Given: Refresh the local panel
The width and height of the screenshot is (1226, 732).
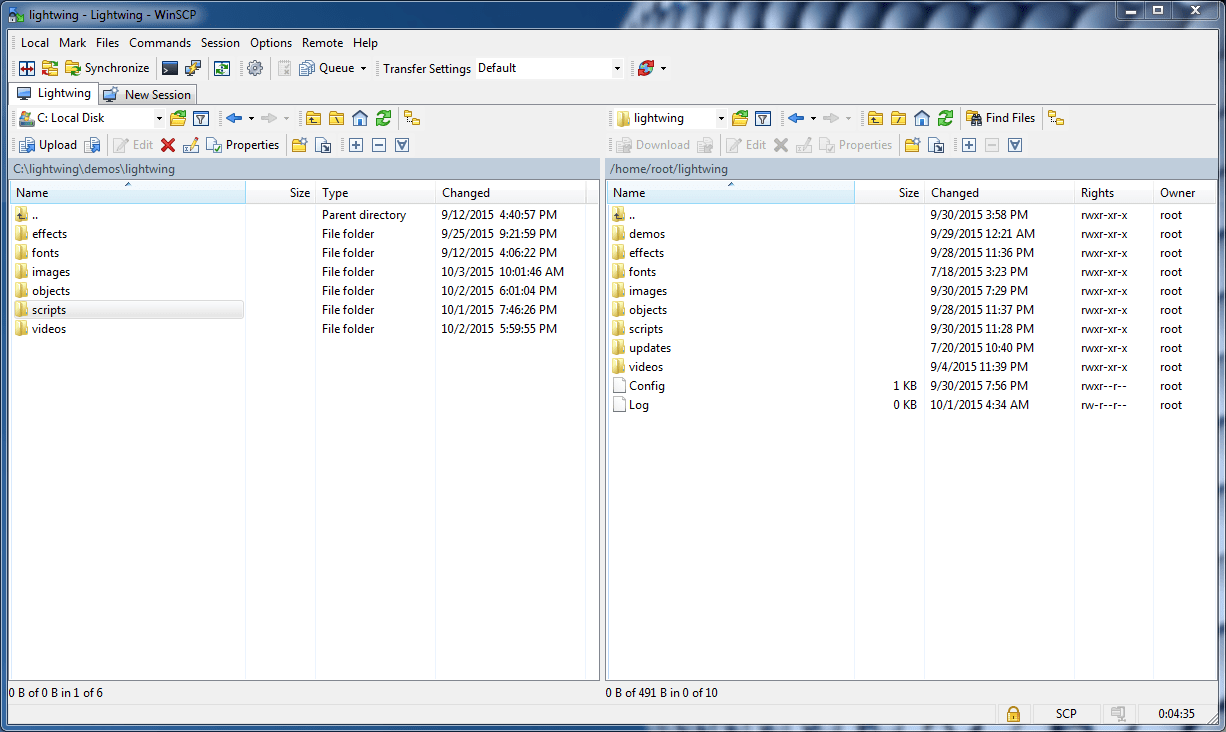Looking at the screenshot, I should point(383,118).
